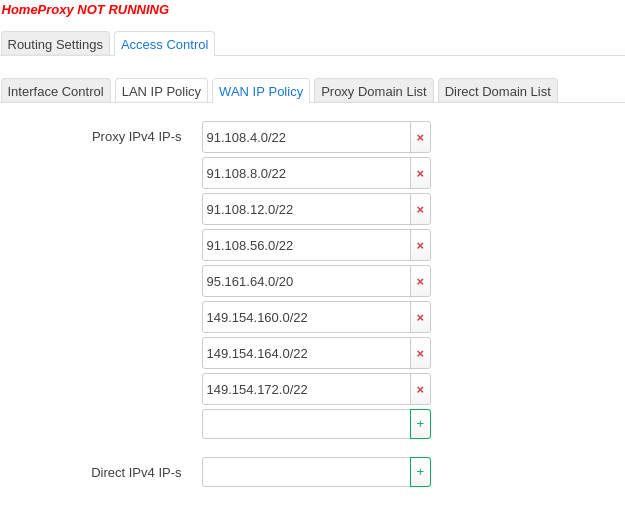
Task: Click the empty Proxy IPv4 input field
Action: tap(306, 424)
